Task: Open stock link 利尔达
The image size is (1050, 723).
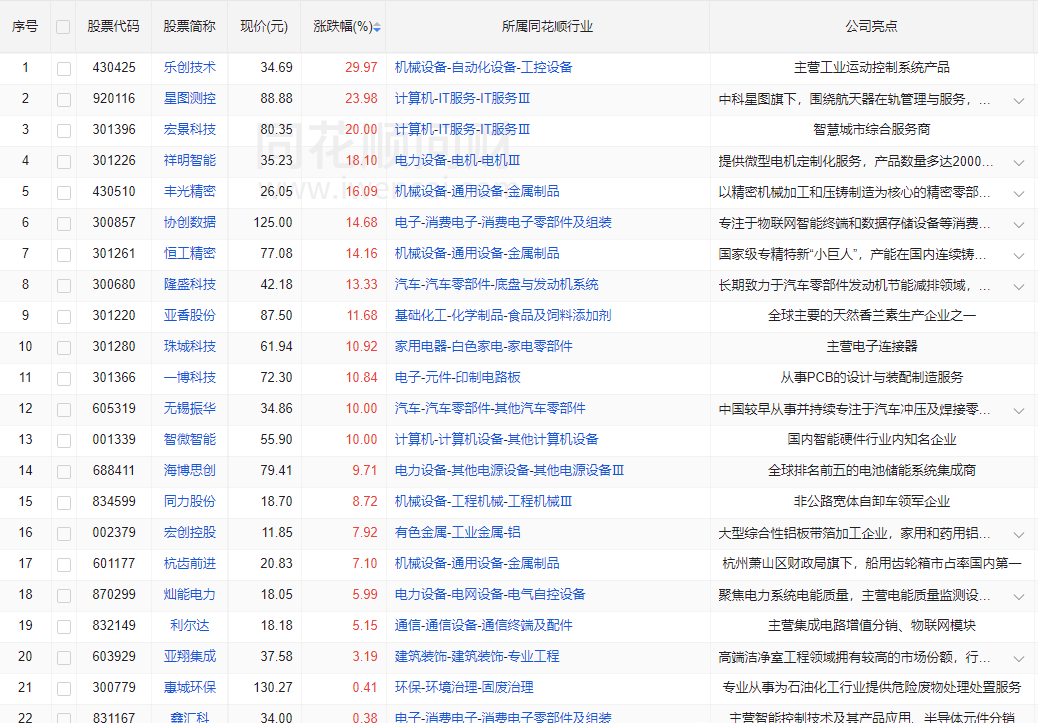Action: coord(190,625)
